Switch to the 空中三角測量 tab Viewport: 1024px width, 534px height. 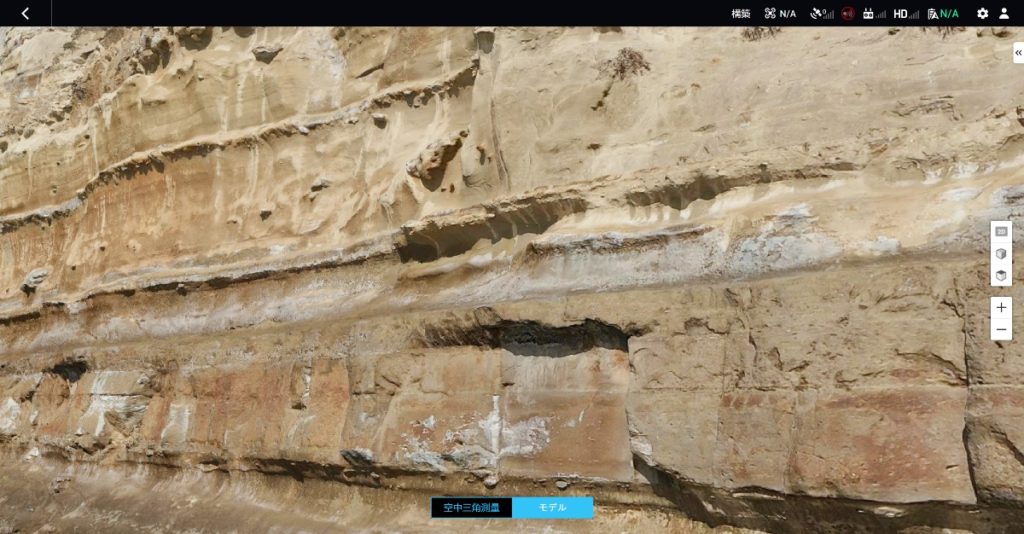pyautogui.click(x=471, y=508)
